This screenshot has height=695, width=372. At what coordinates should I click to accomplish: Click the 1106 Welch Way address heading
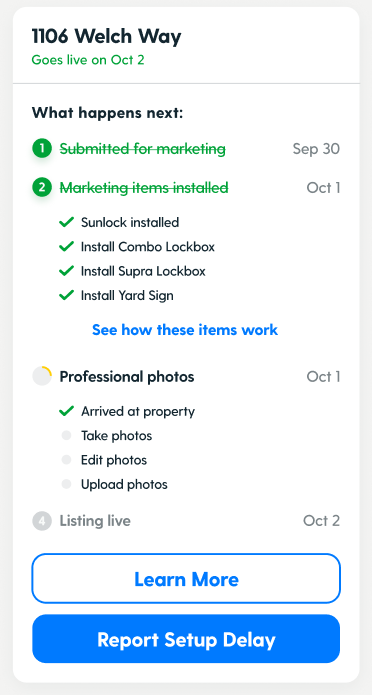(x=106, y=36)
